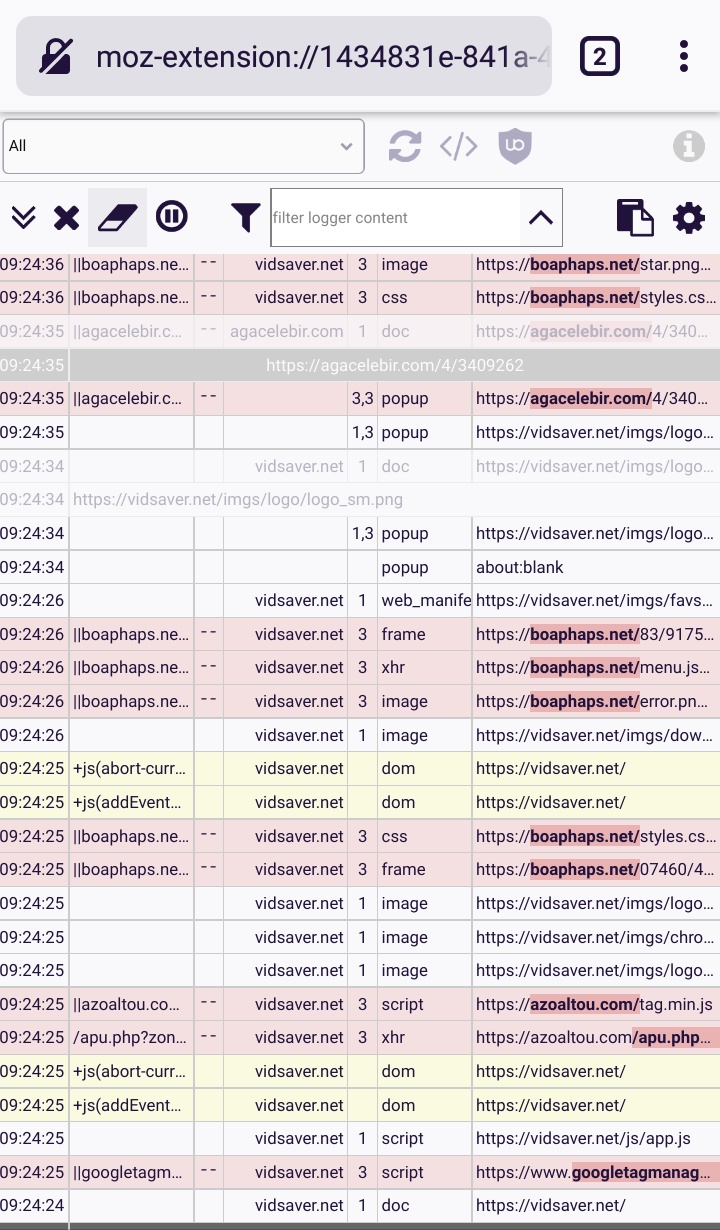Open the copy entries icon

tap(635, 217)
